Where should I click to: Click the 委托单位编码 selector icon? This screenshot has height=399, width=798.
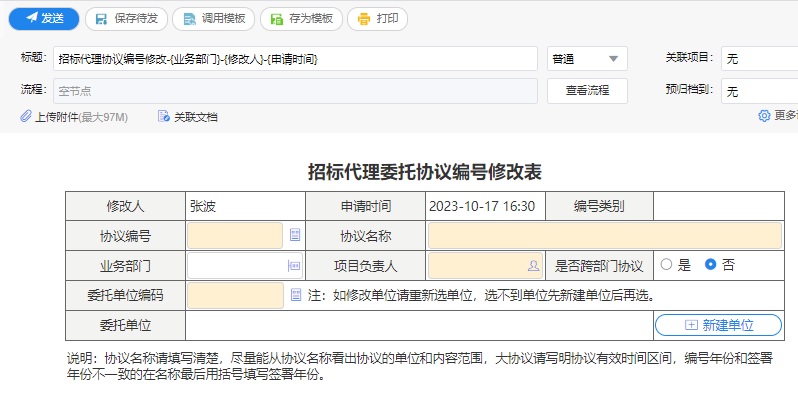pyautogui.click(x=296, y=295)
